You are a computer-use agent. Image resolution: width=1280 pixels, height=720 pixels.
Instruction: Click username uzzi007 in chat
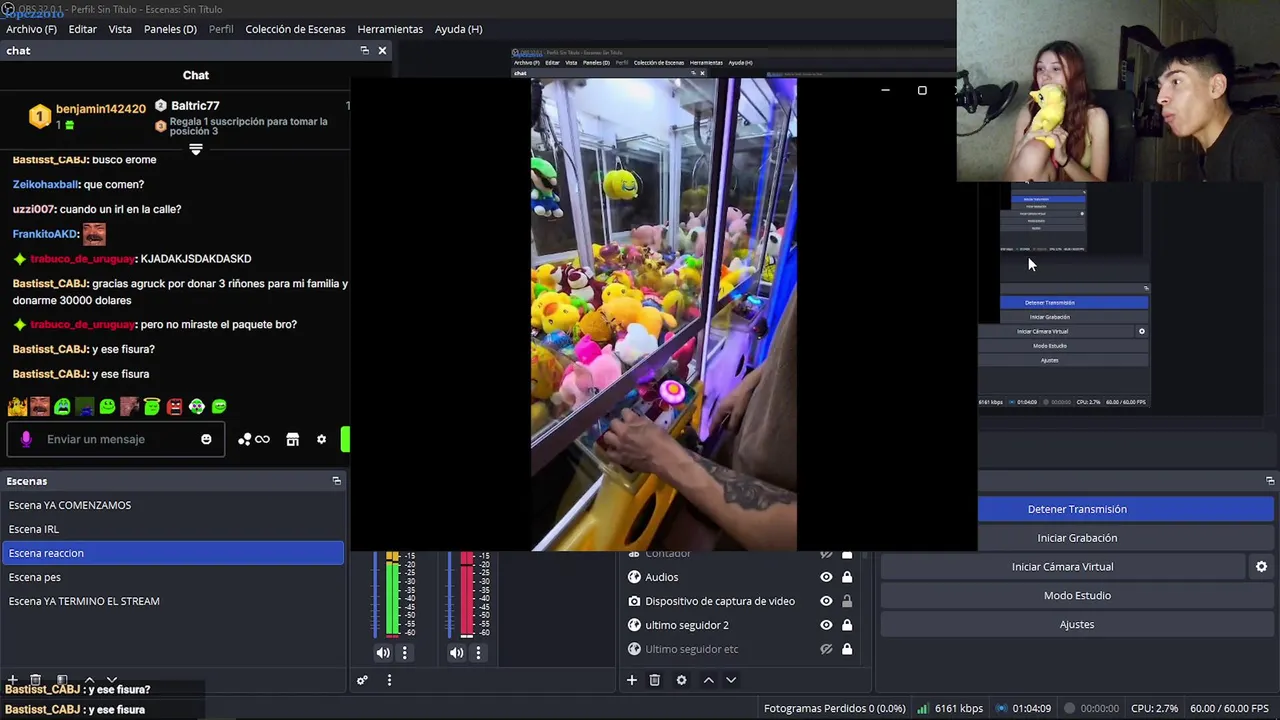pos(33,209)
